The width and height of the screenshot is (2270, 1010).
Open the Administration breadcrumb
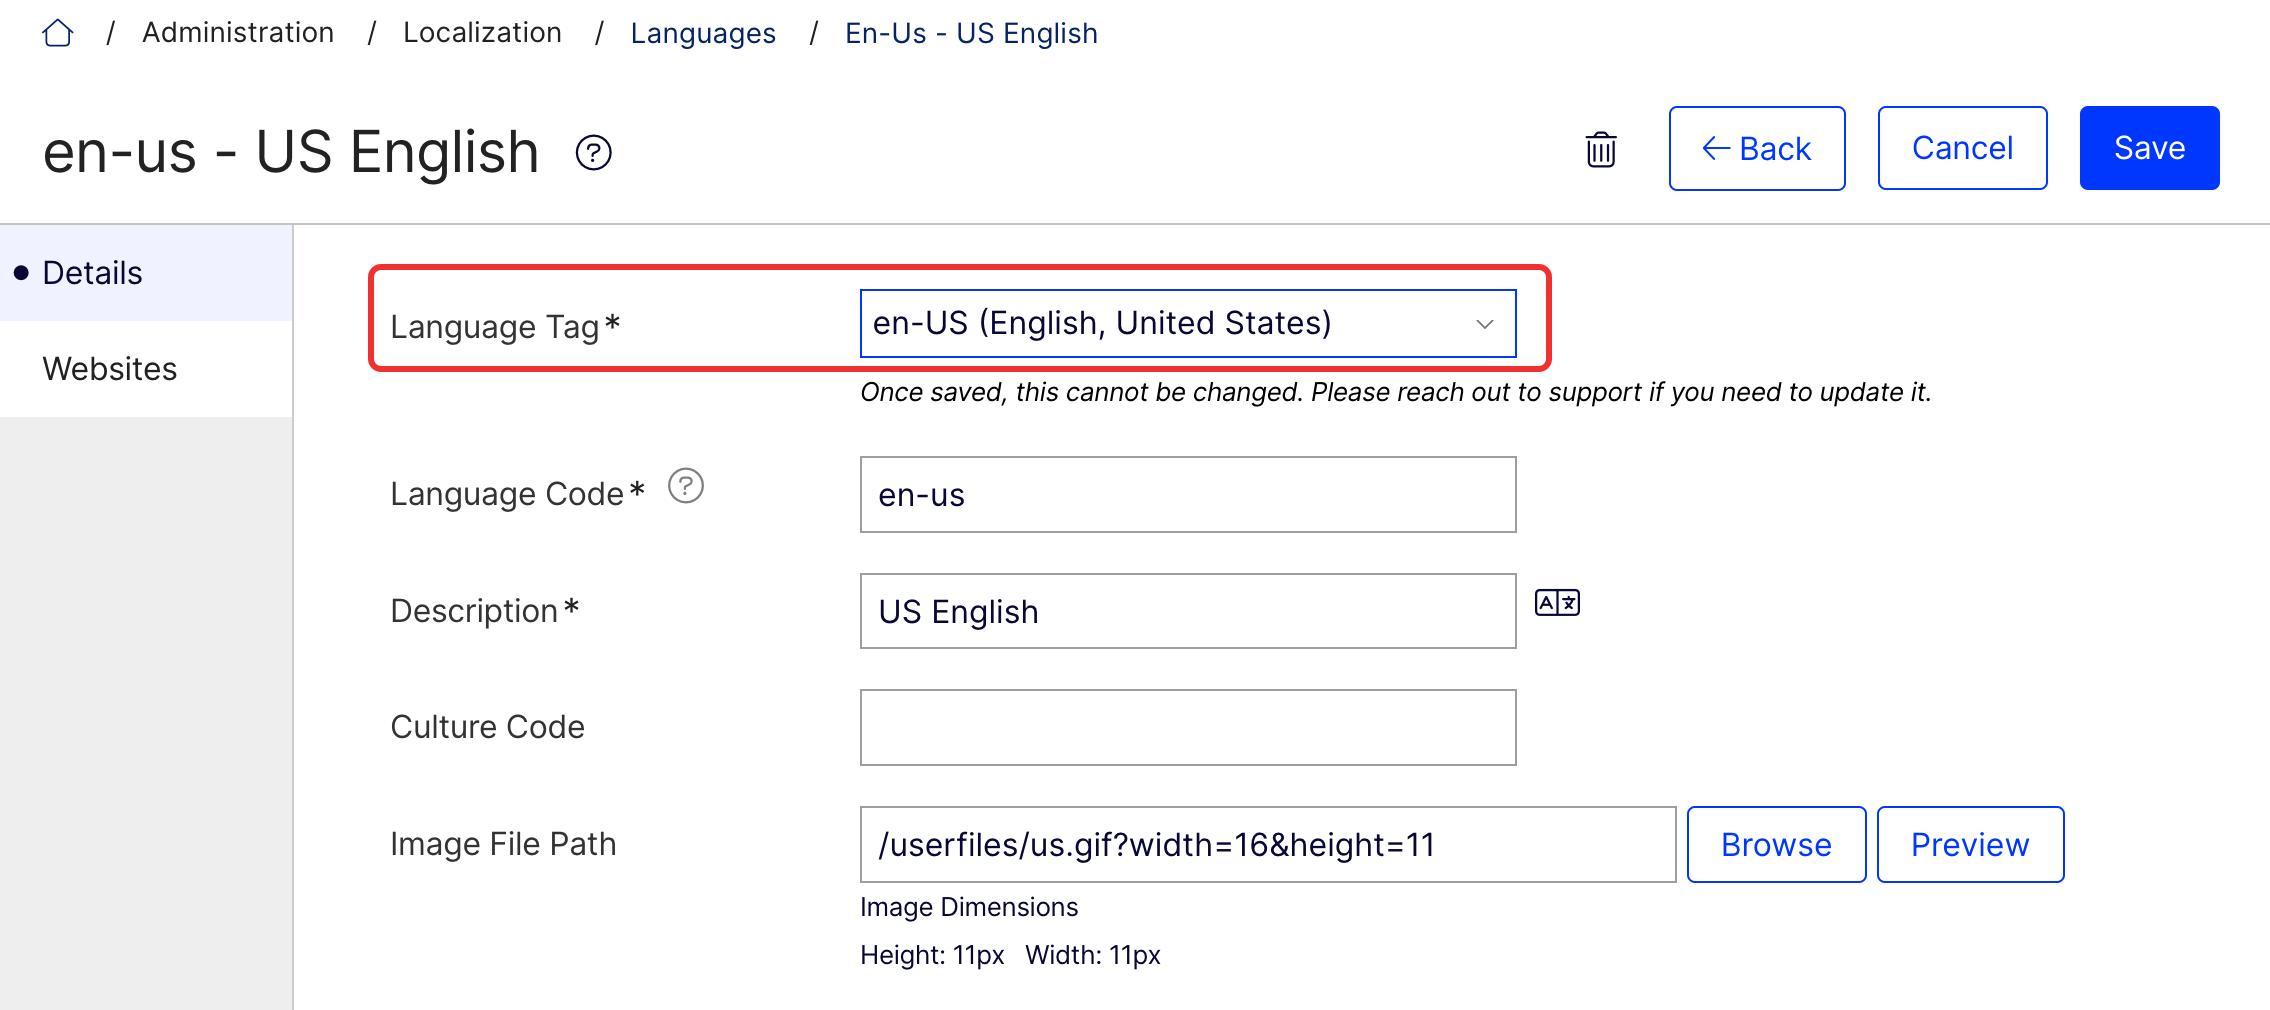(x=238, y=32)
